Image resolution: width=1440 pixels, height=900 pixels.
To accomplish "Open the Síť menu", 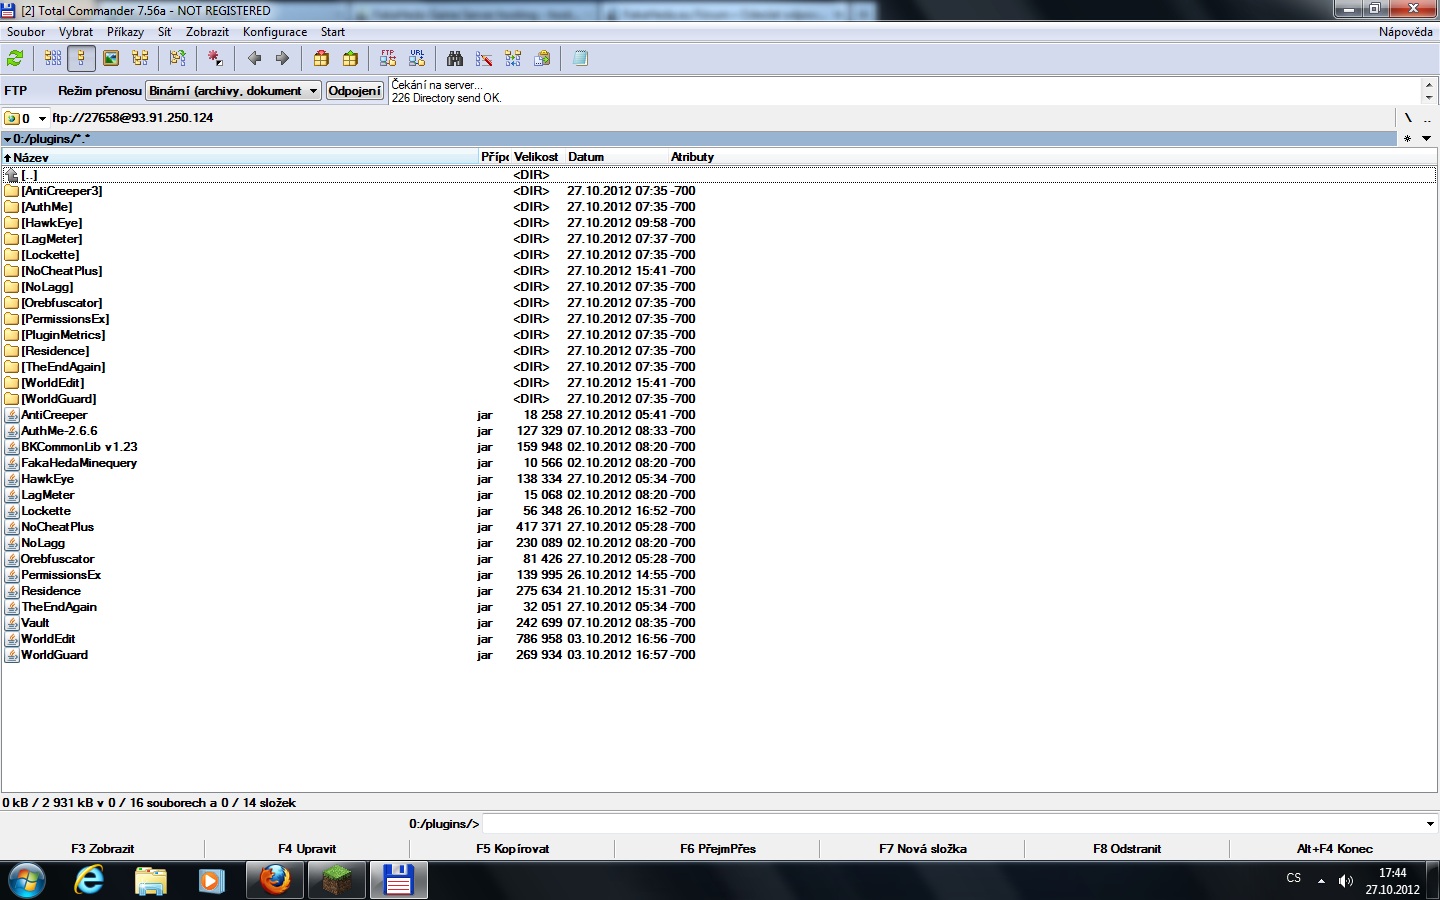I will click(x=165, y=32).
